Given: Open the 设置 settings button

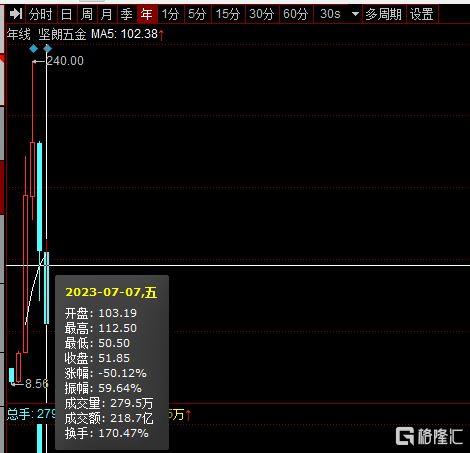Looking at the screenshot, I should coord(422,14).
